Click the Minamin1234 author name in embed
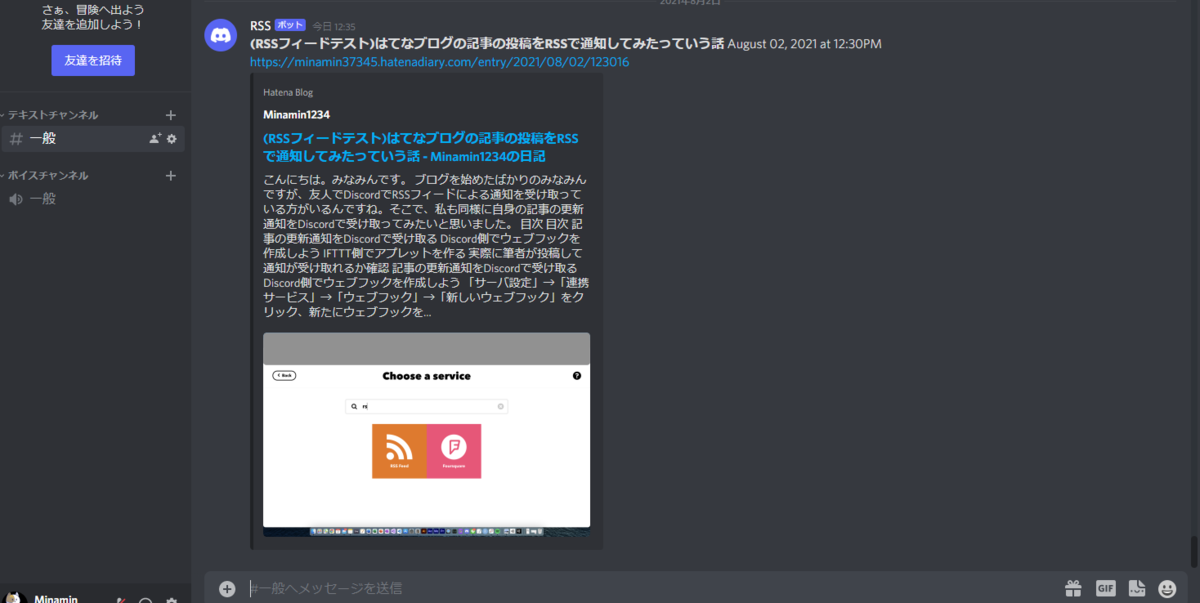Image resolution: width=1200 pixels, height=603 pixels. click(x=296, y=114)
